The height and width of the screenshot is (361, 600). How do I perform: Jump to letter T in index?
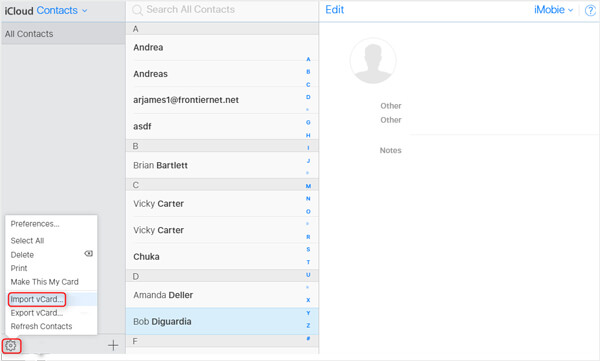pos(308,262)
